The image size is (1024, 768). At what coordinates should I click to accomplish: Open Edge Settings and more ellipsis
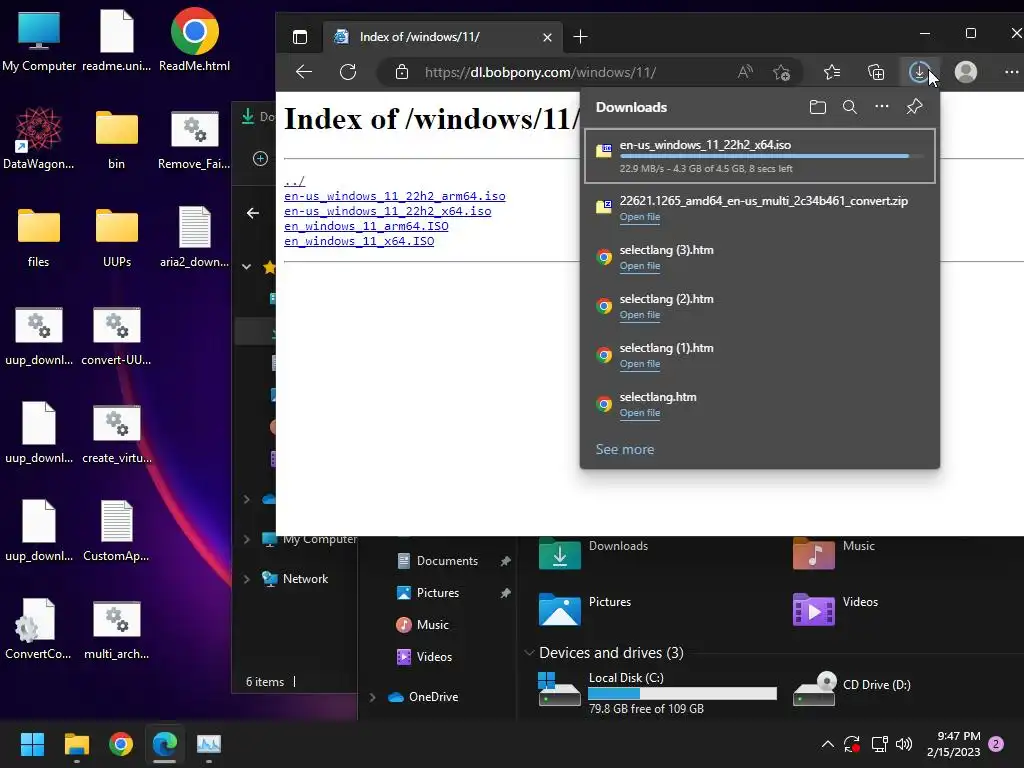click(x=1011, y=72)
